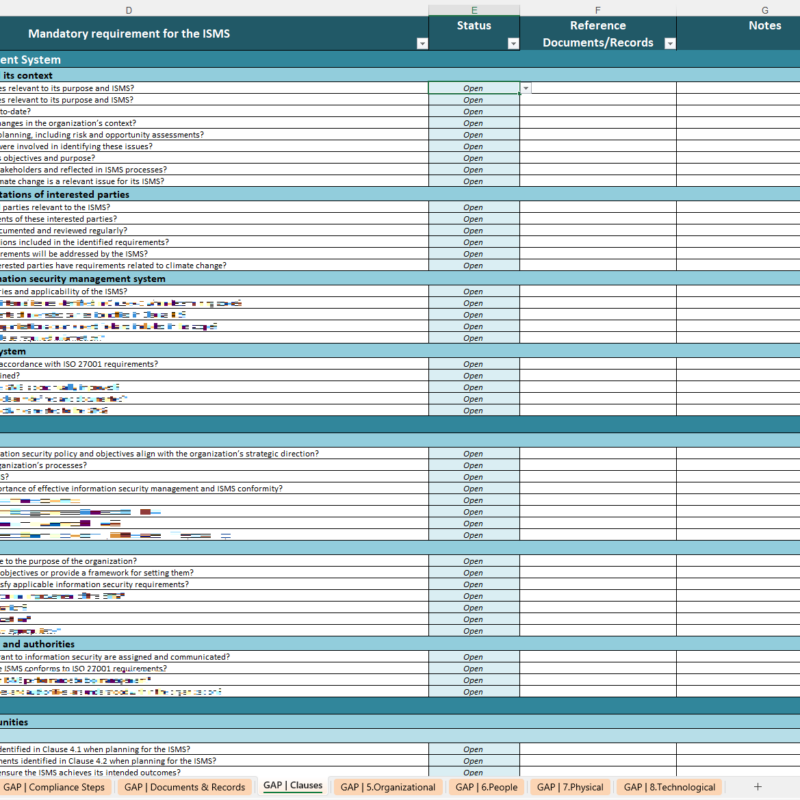Select the first Open status cell
This screenshot has width=800, height=800.
[472, 88]
